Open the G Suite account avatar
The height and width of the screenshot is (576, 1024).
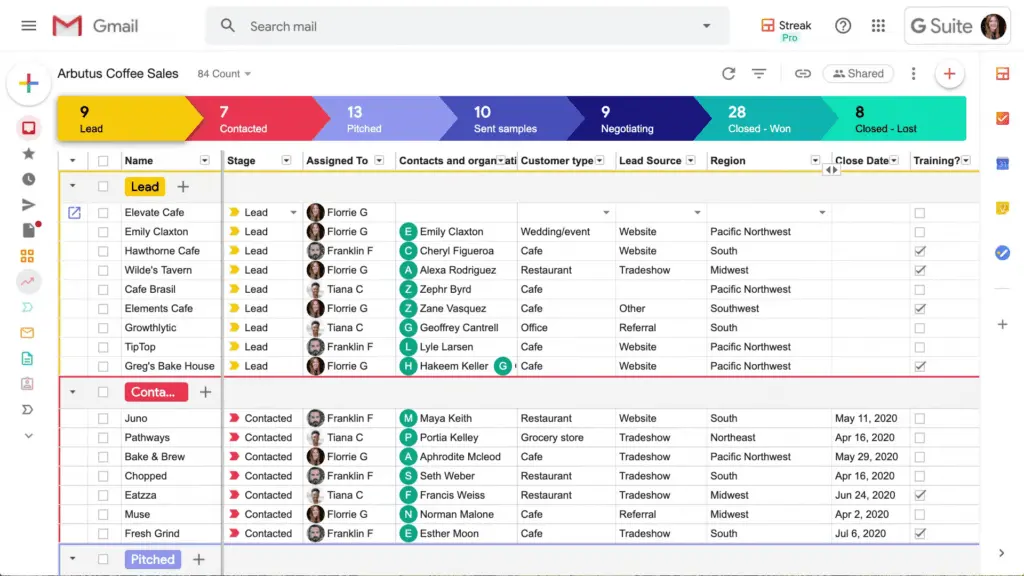993,26
